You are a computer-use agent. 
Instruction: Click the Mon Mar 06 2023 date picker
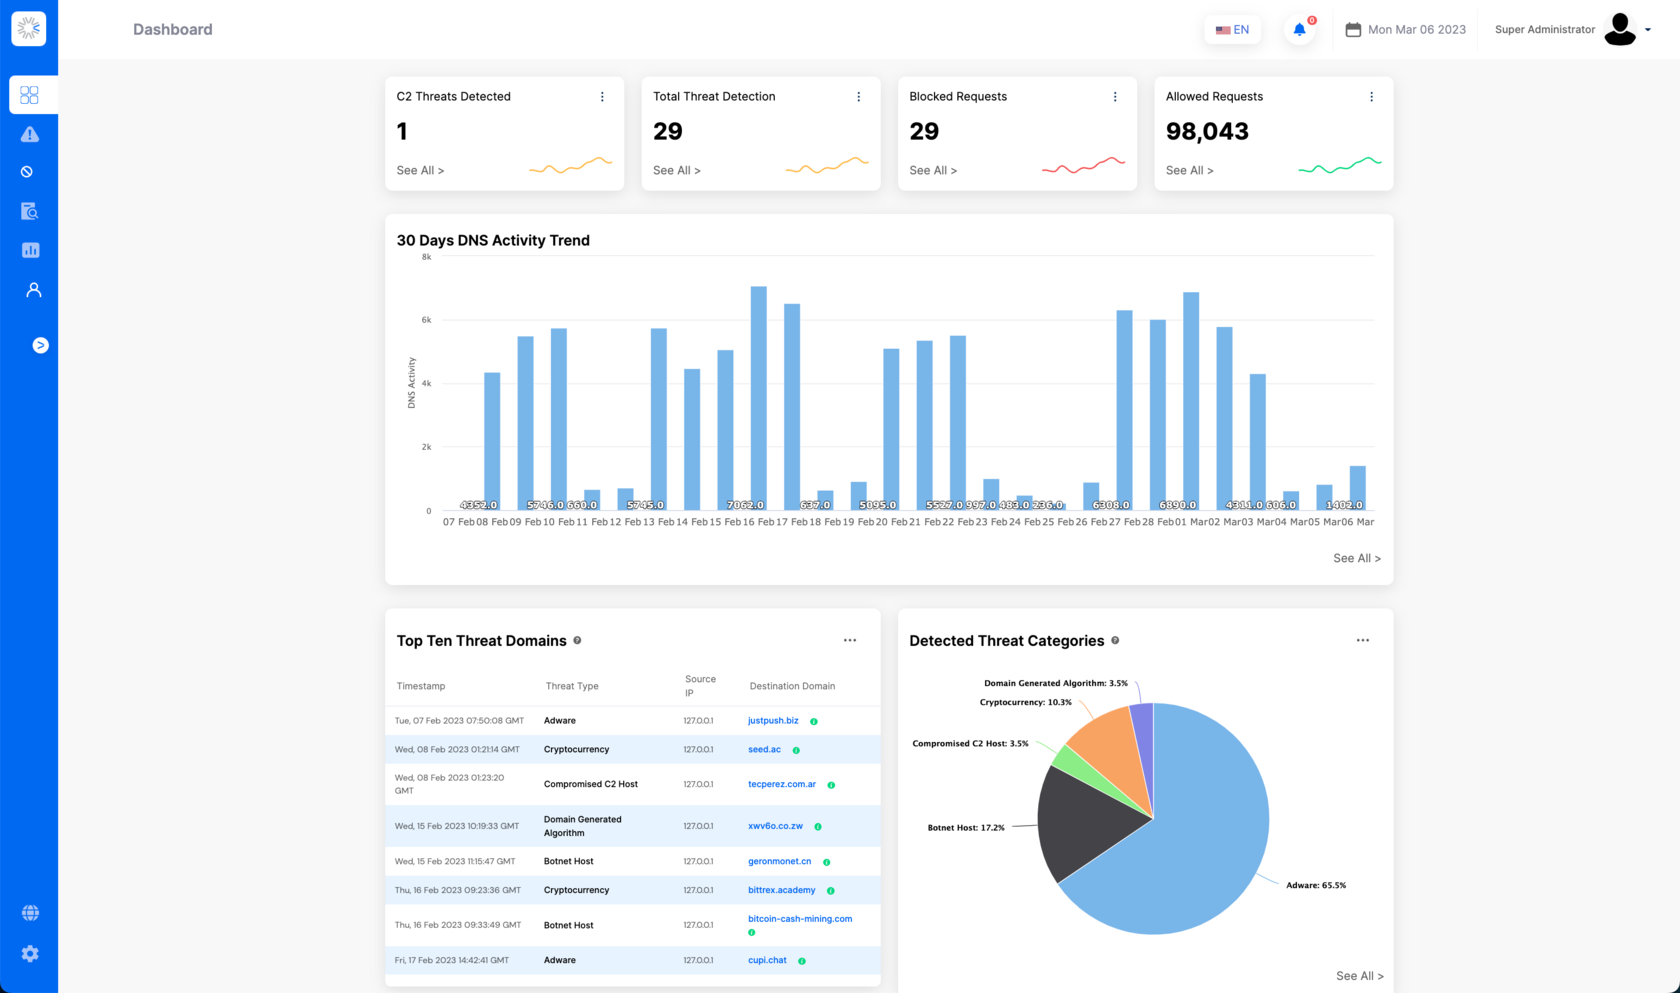(x=1406, y=30)
